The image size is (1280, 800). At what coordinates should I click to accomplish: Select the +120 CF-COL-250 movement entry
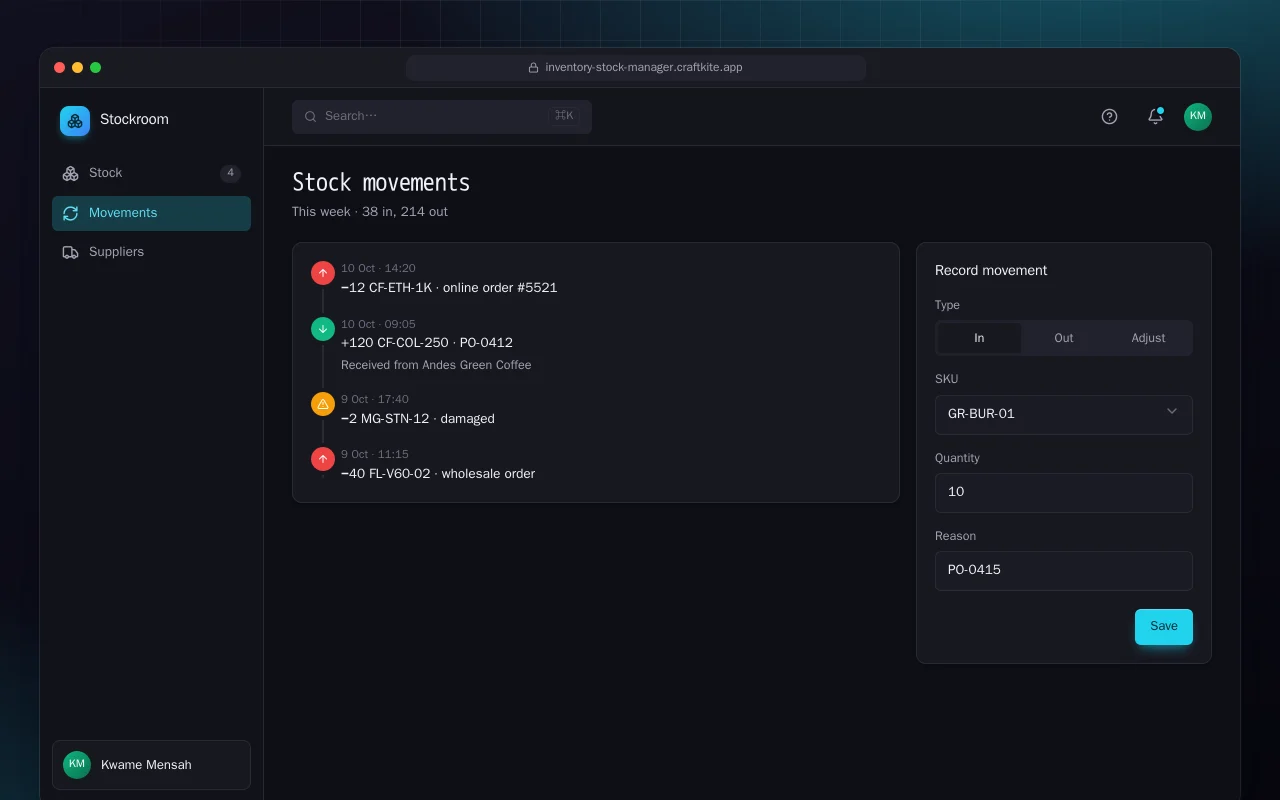pos(427,343)
